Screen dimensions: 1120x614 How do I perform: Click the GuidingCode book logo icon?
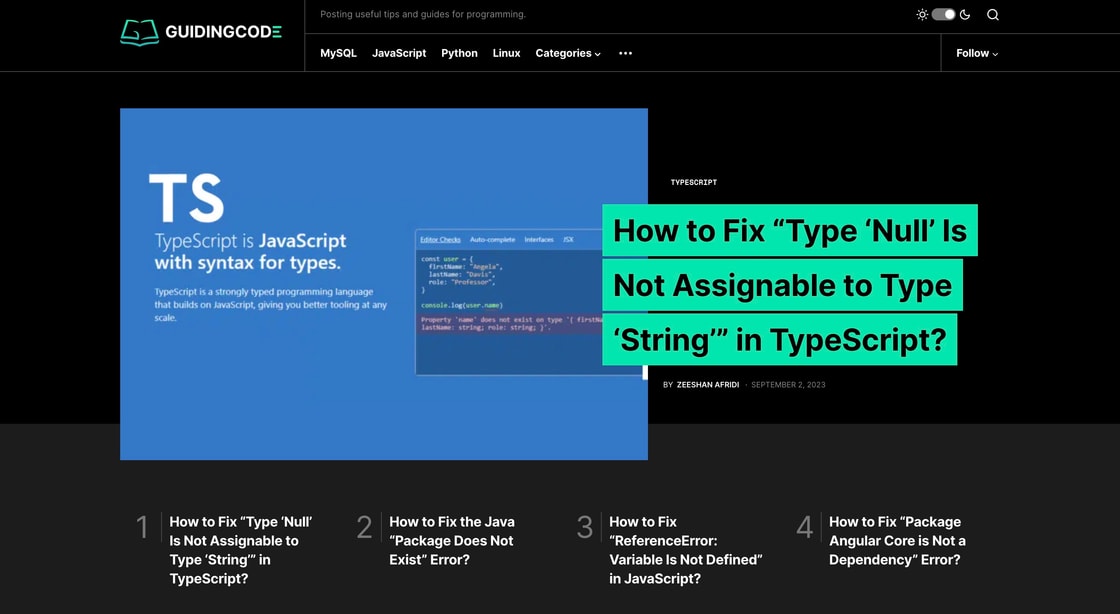(x=139, y=32)
